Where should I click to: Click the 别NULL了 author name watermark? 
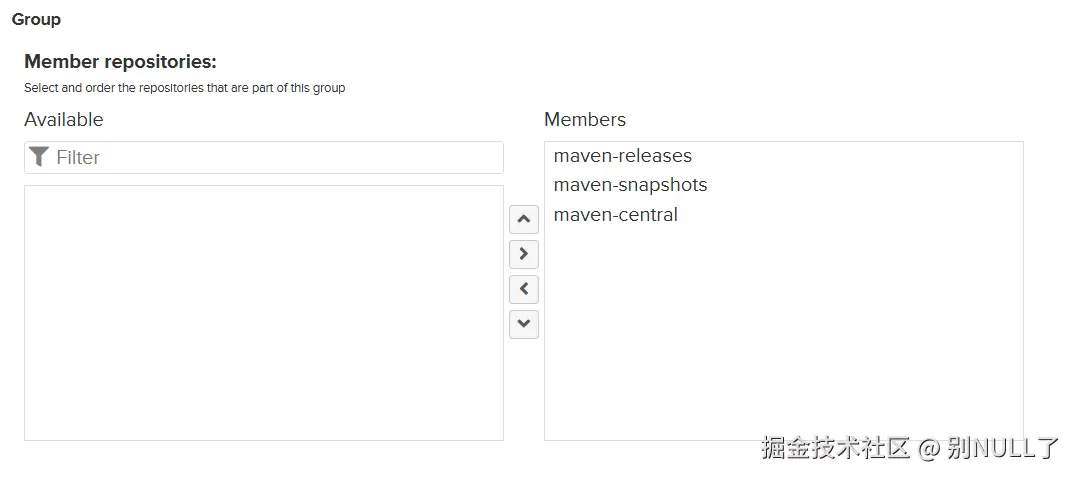(x=1003, y=447)
